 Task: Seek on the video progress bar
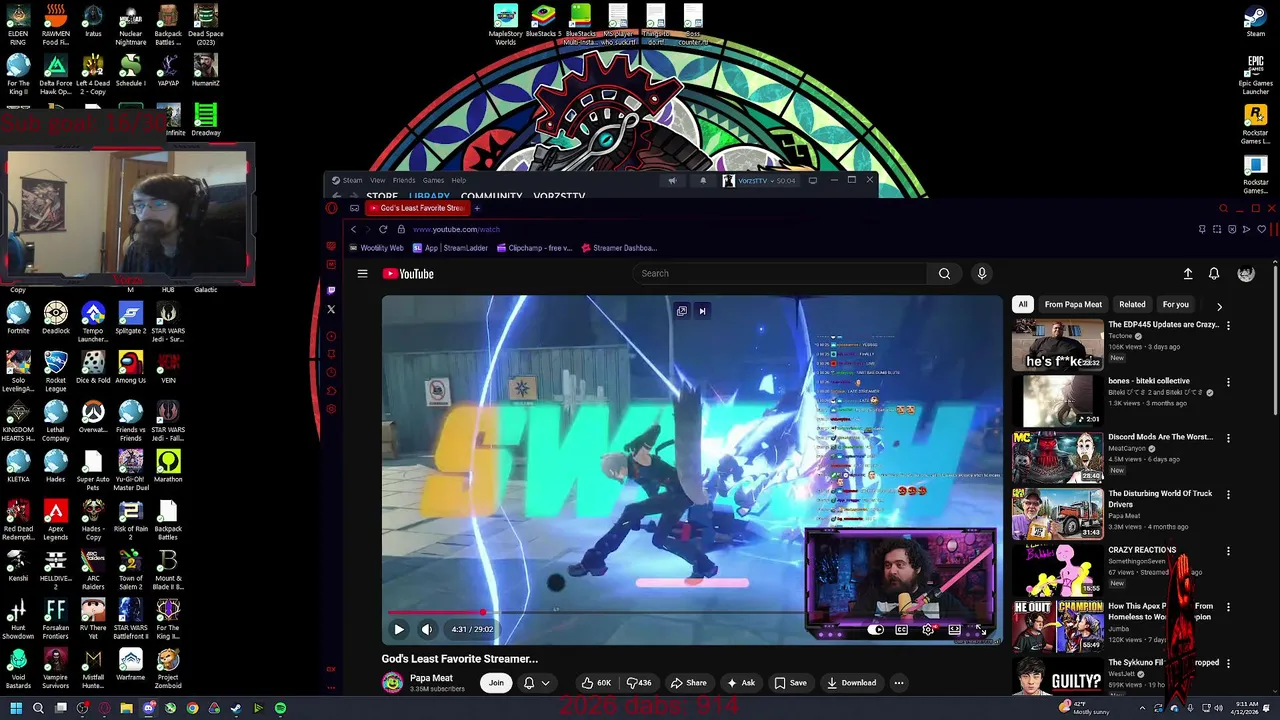[692, 612]
